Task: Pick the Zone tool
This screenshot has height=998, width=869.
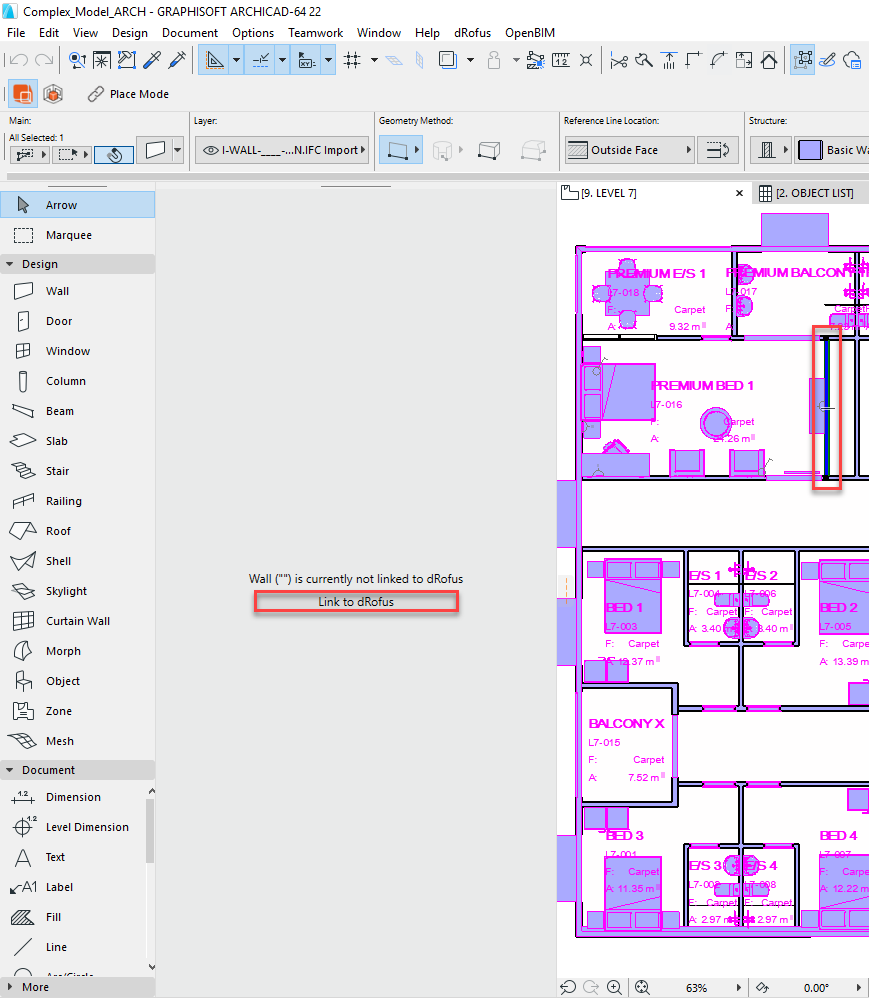Action: [58, 711]
